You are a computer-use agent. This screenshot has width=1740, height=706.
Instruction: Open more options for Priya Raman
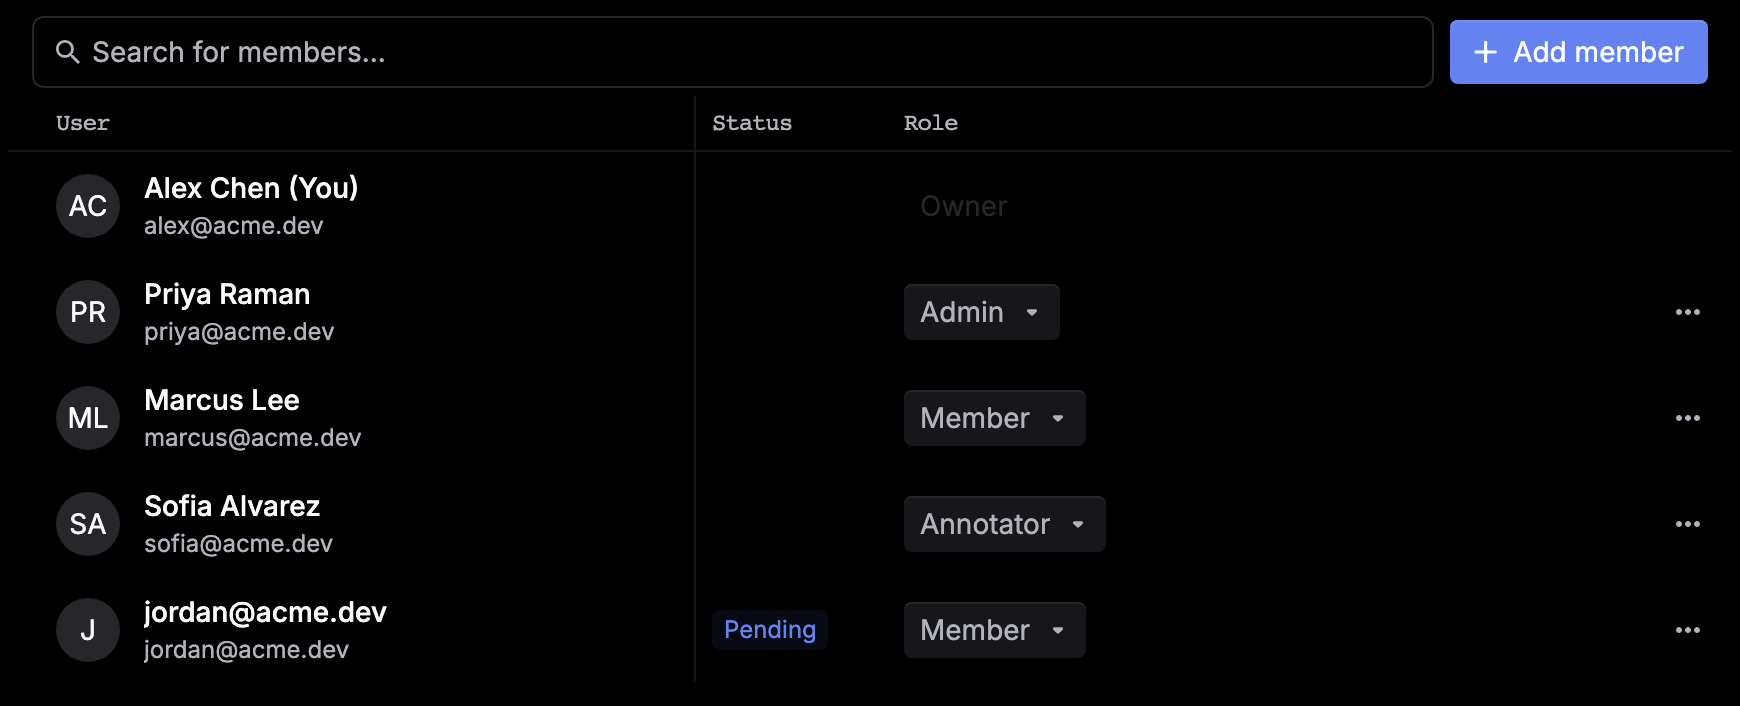tap(1688, 312)
